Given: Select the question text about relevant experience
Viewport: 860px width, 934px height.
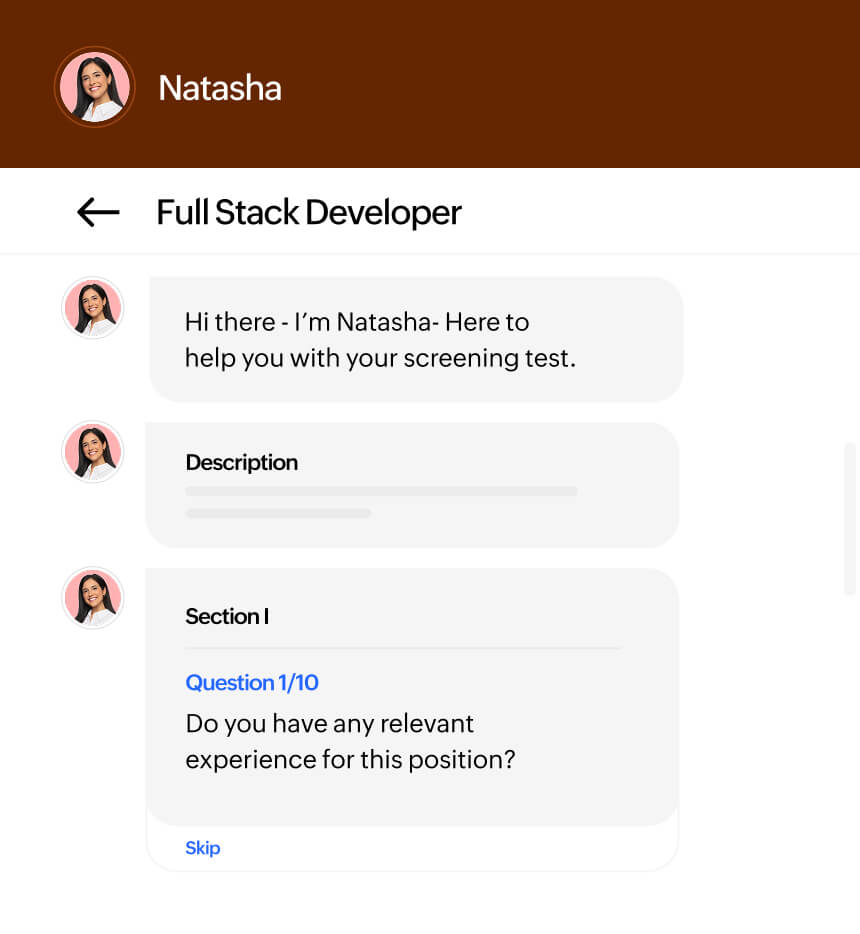Looking at the screenshot, I should [349, 741].
